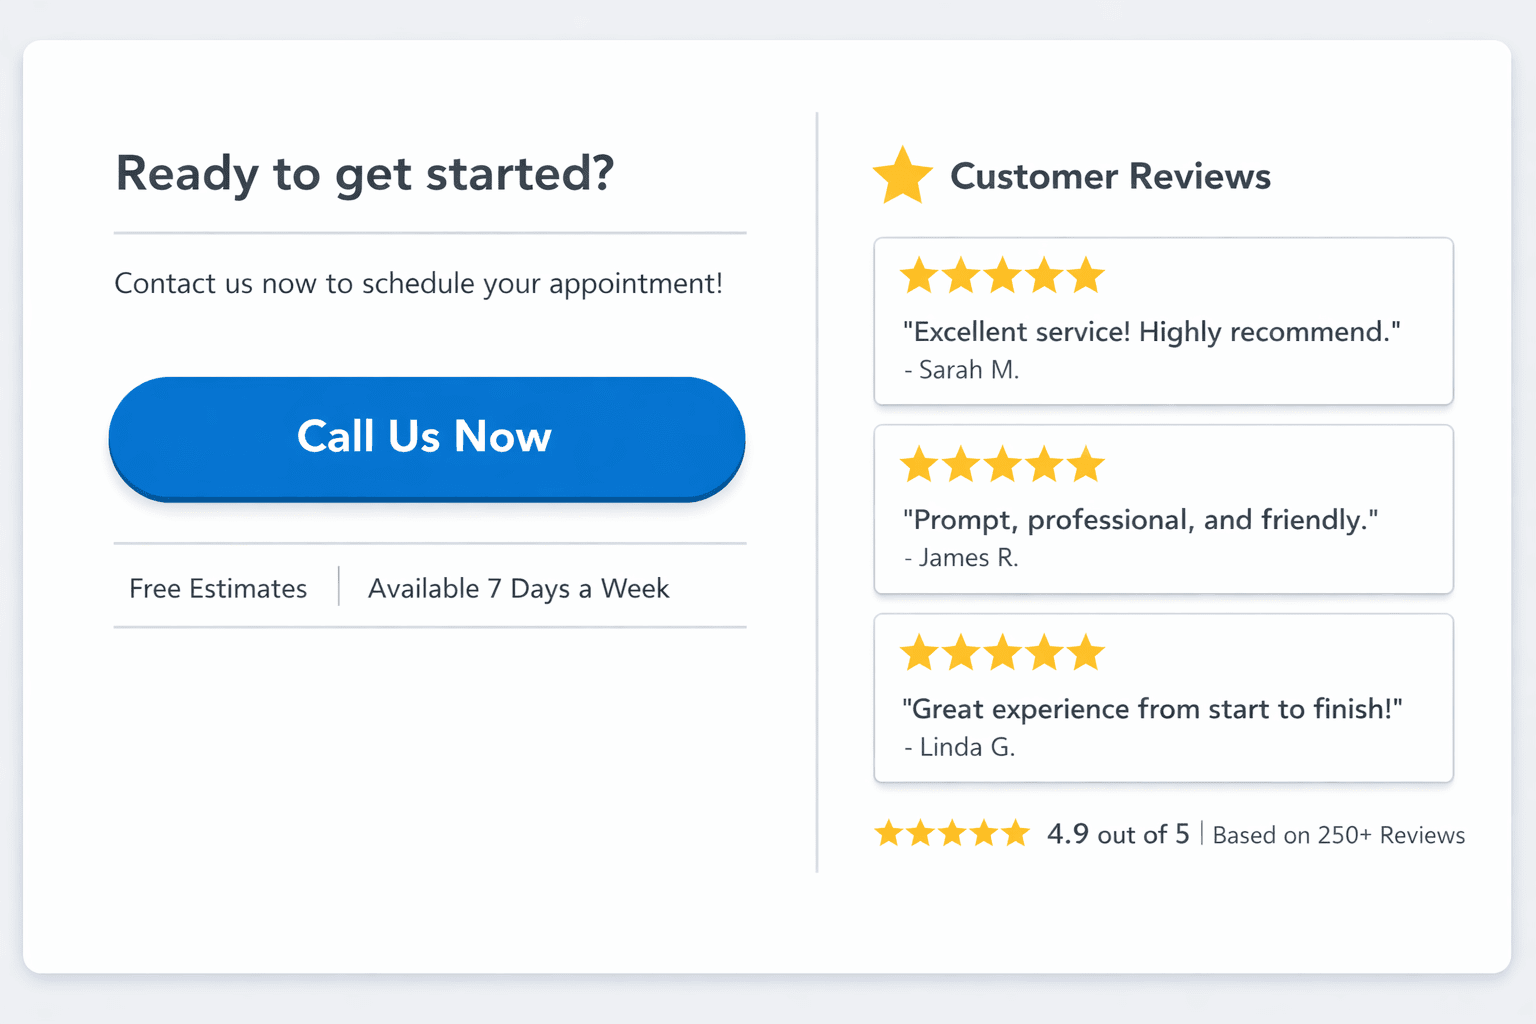Select the first star in Linda G.'s review
1536x1024 pixels.
[x=919, y=652]
